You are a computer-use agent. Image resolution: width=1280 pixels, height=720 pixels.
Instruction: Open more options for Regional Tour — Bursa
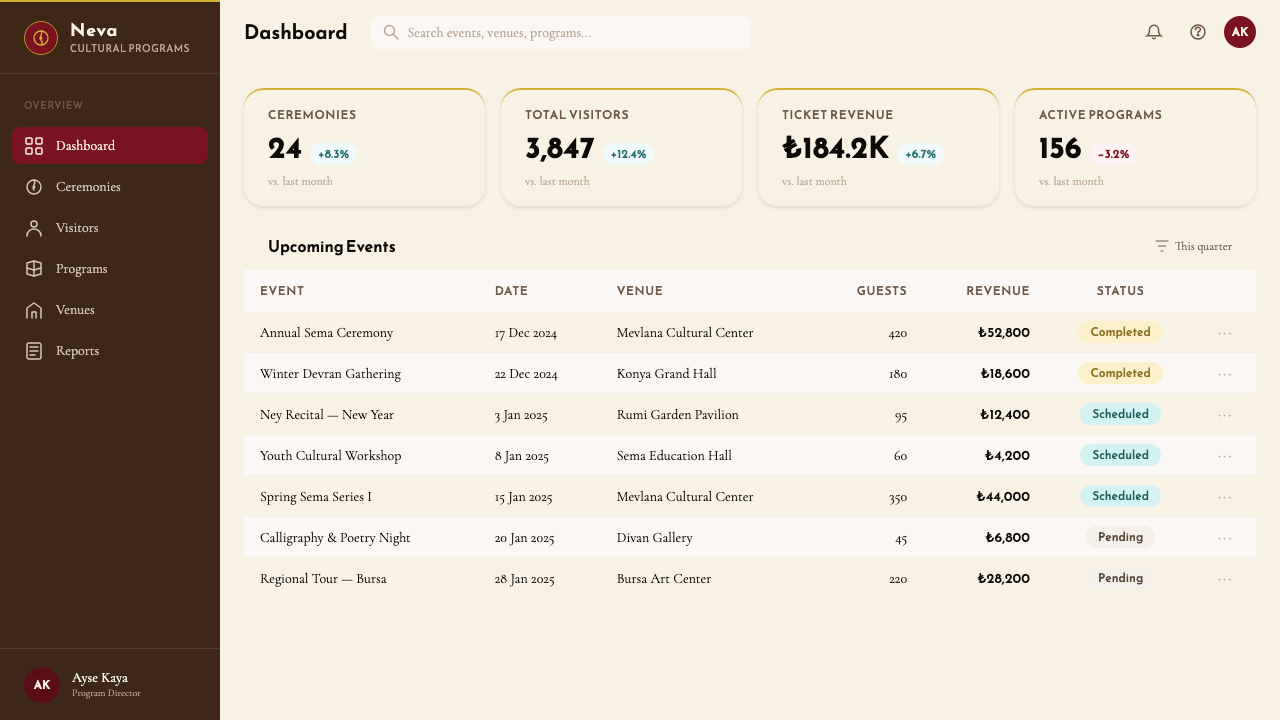1225,579
